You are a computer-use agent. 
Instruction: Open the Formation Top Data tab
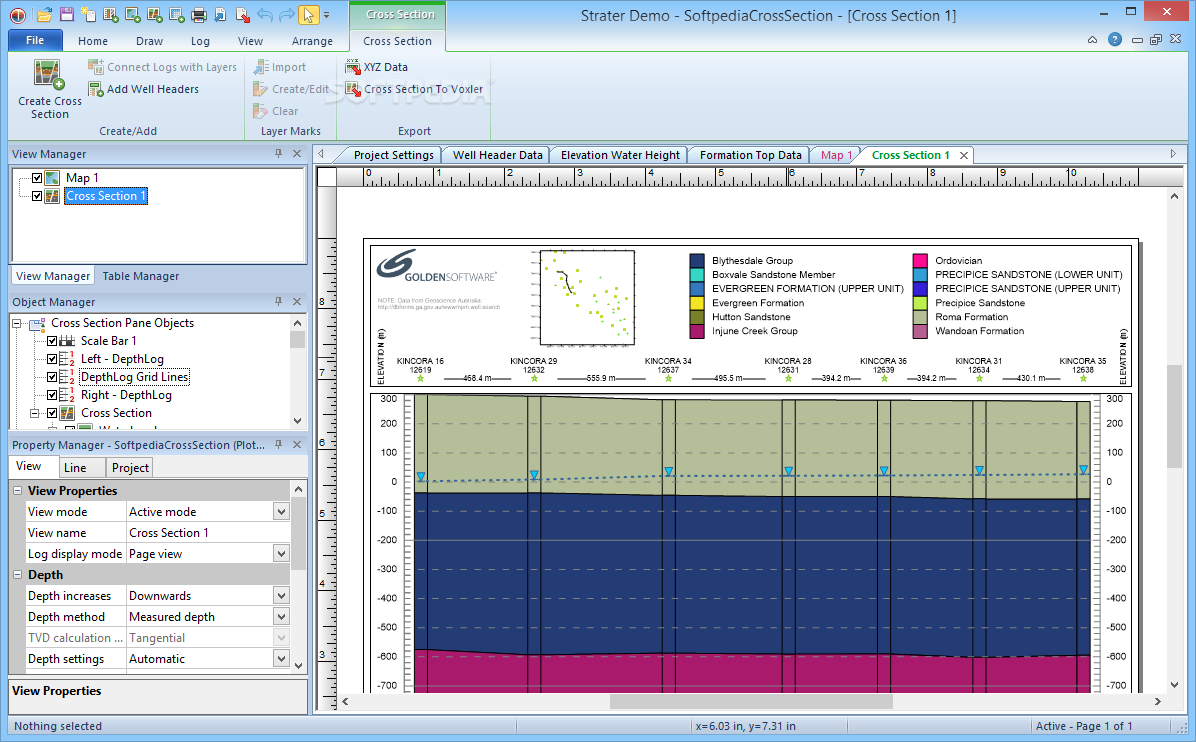pyautogui.click(x=751, y=155)
